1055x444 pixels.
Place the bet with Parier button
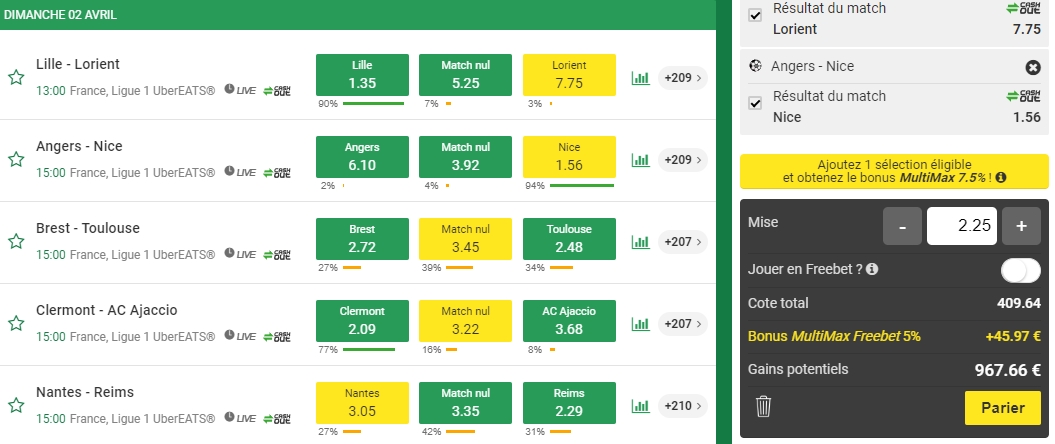[1002, 407]
